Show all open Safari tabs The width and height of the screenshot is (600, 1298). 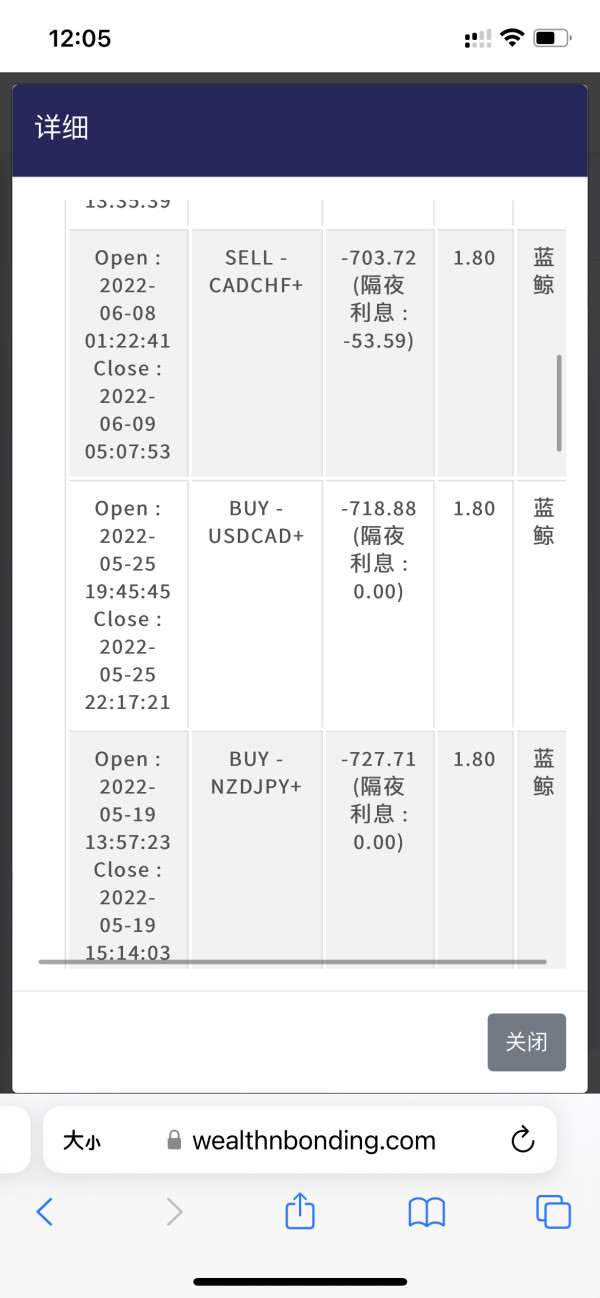tap(553, 1212)
